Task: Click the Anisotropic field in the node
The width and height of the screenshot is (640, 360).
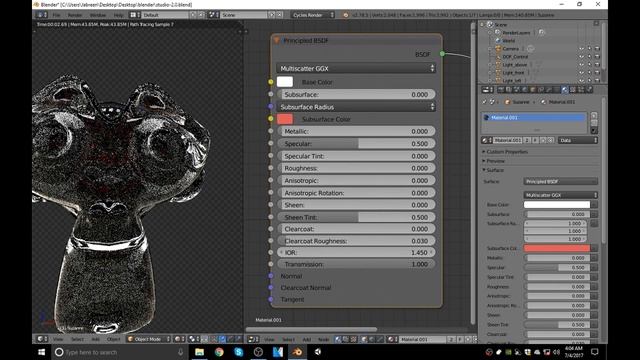Action: coord(356,180)
